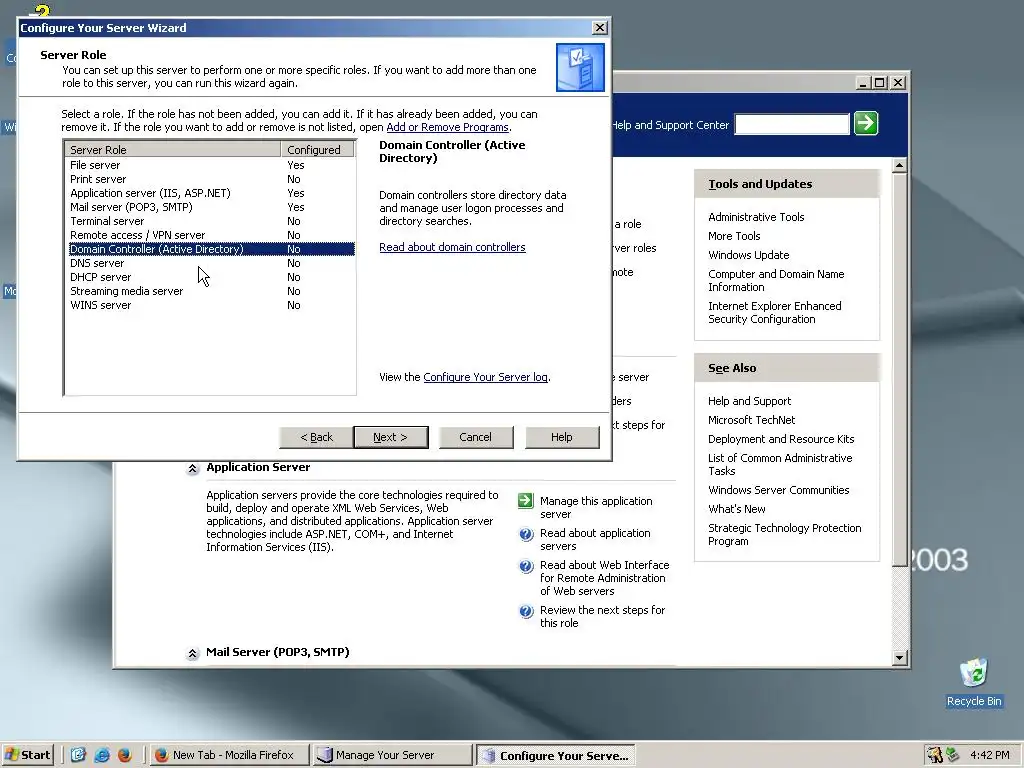Select DNS server role row
This screenshot has height=768, width=1024.
(212, 263)
